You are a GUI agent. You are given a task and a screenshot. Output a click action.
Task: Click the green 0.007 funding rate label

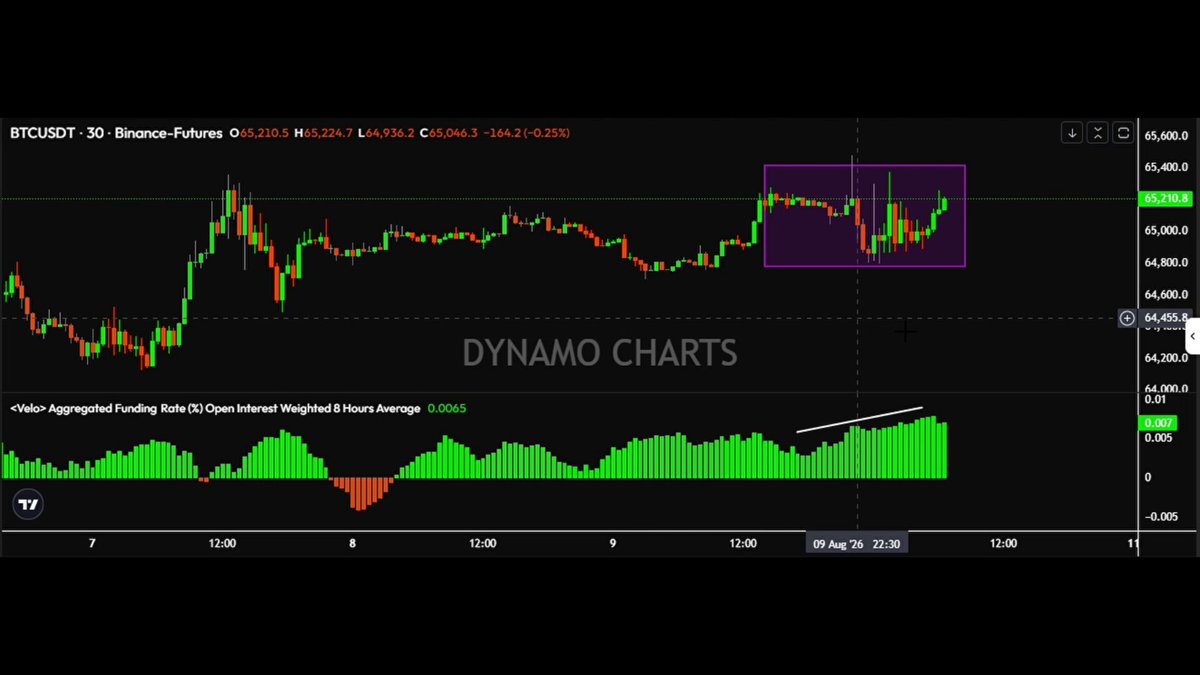[x=1159, y=423]
